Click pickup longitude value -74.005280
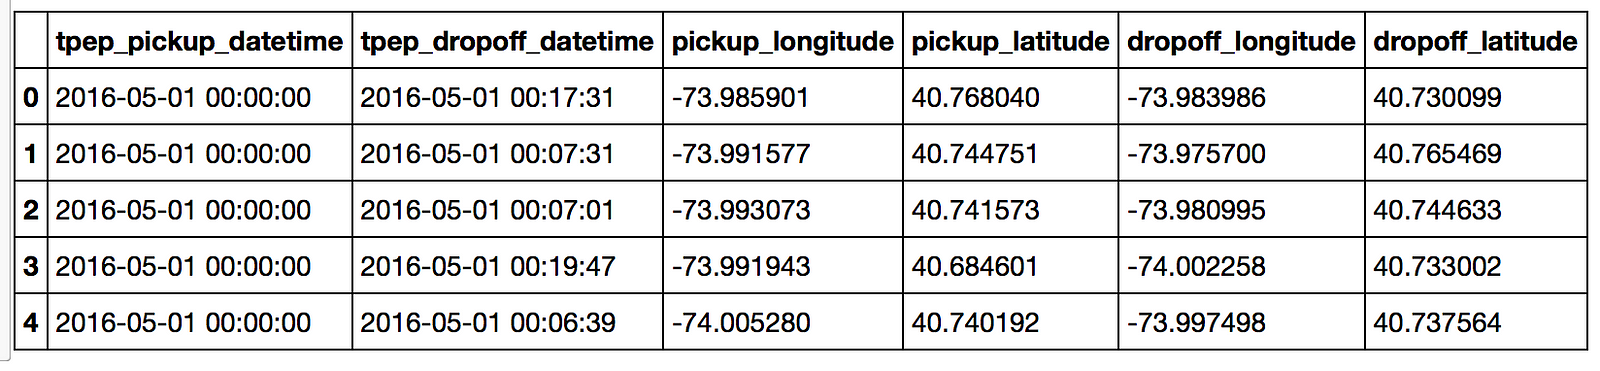 [x=741, y=322]
